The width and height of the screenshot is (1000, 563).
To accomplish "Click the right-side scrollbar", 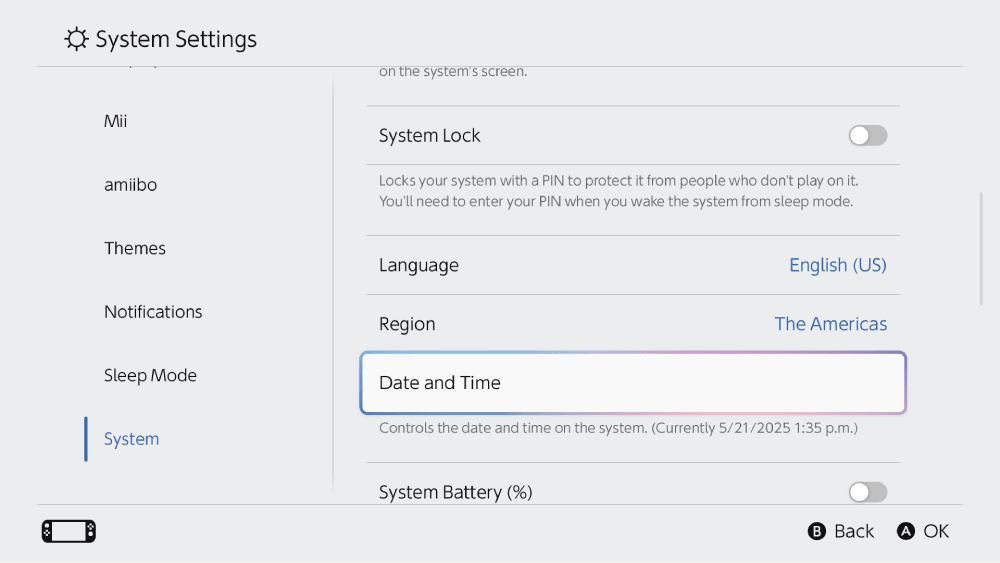I will pos(981,248).
